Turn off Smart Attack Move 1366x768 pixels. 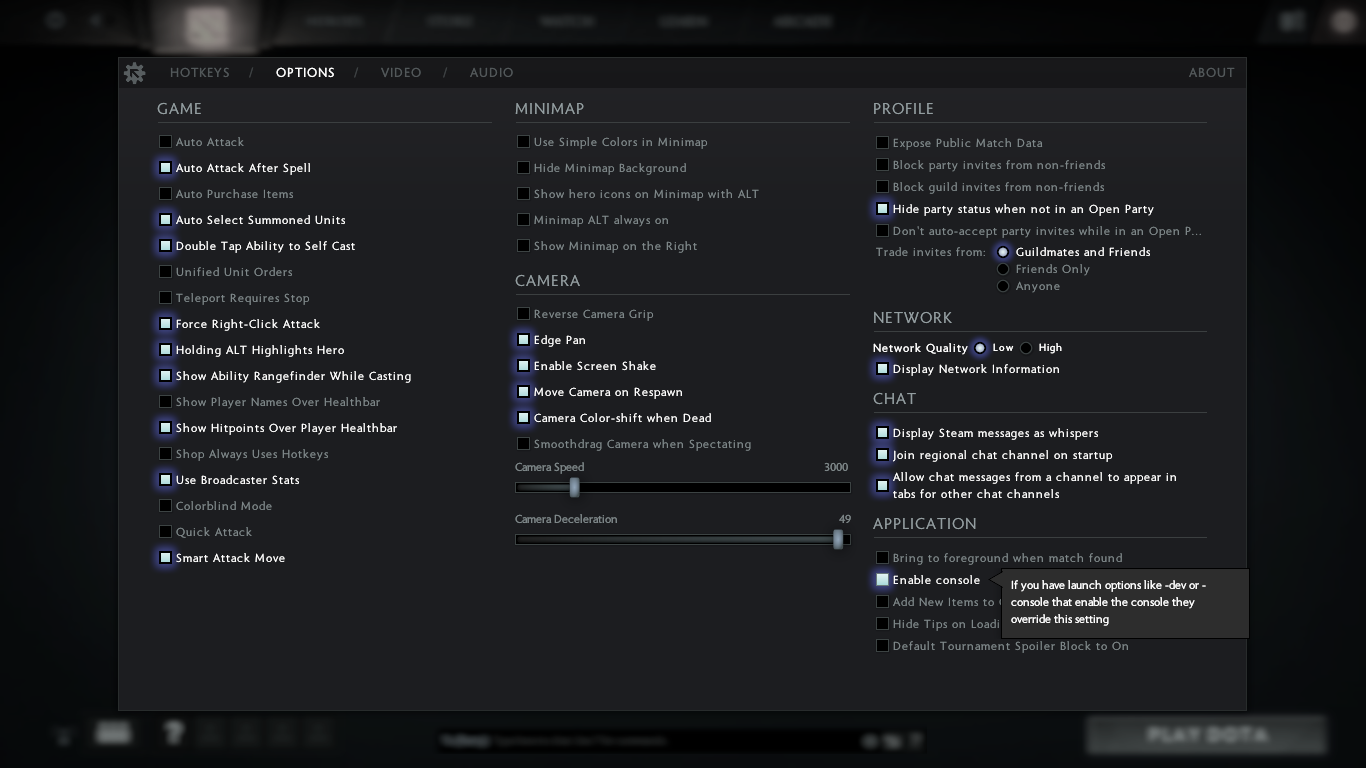[166, 558]
